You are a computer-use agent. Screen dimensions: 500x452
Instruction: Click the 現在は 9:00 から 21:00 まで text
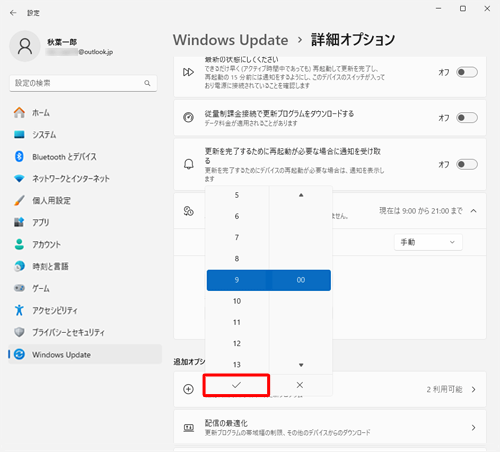click(421, 211)
